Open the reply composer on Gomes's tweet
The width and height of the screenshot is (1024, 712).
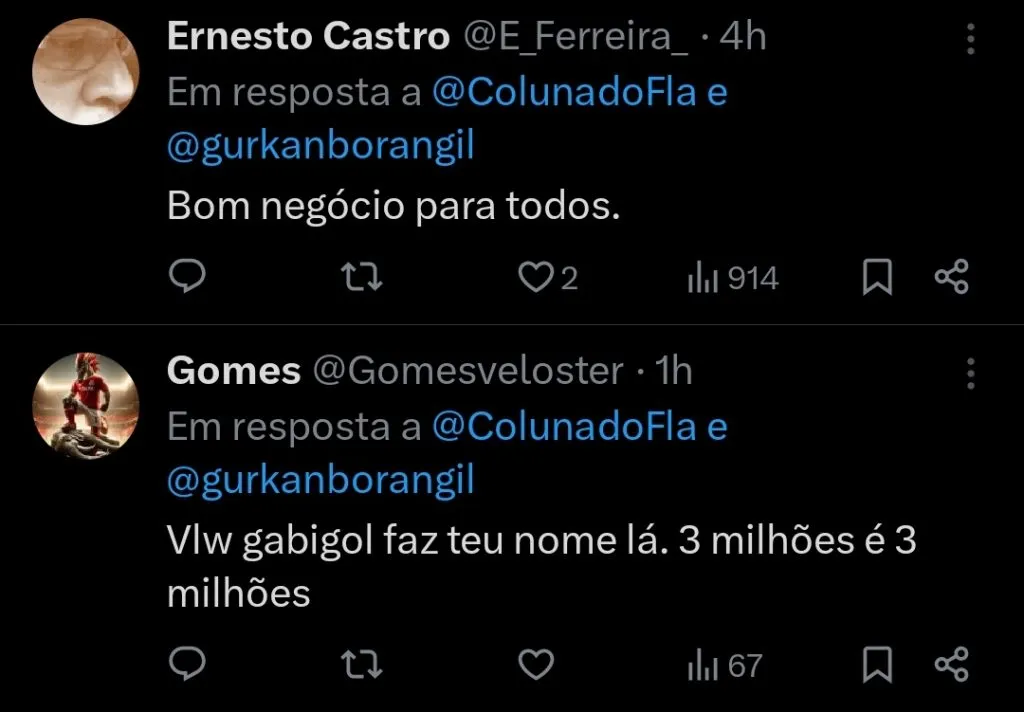187,663
